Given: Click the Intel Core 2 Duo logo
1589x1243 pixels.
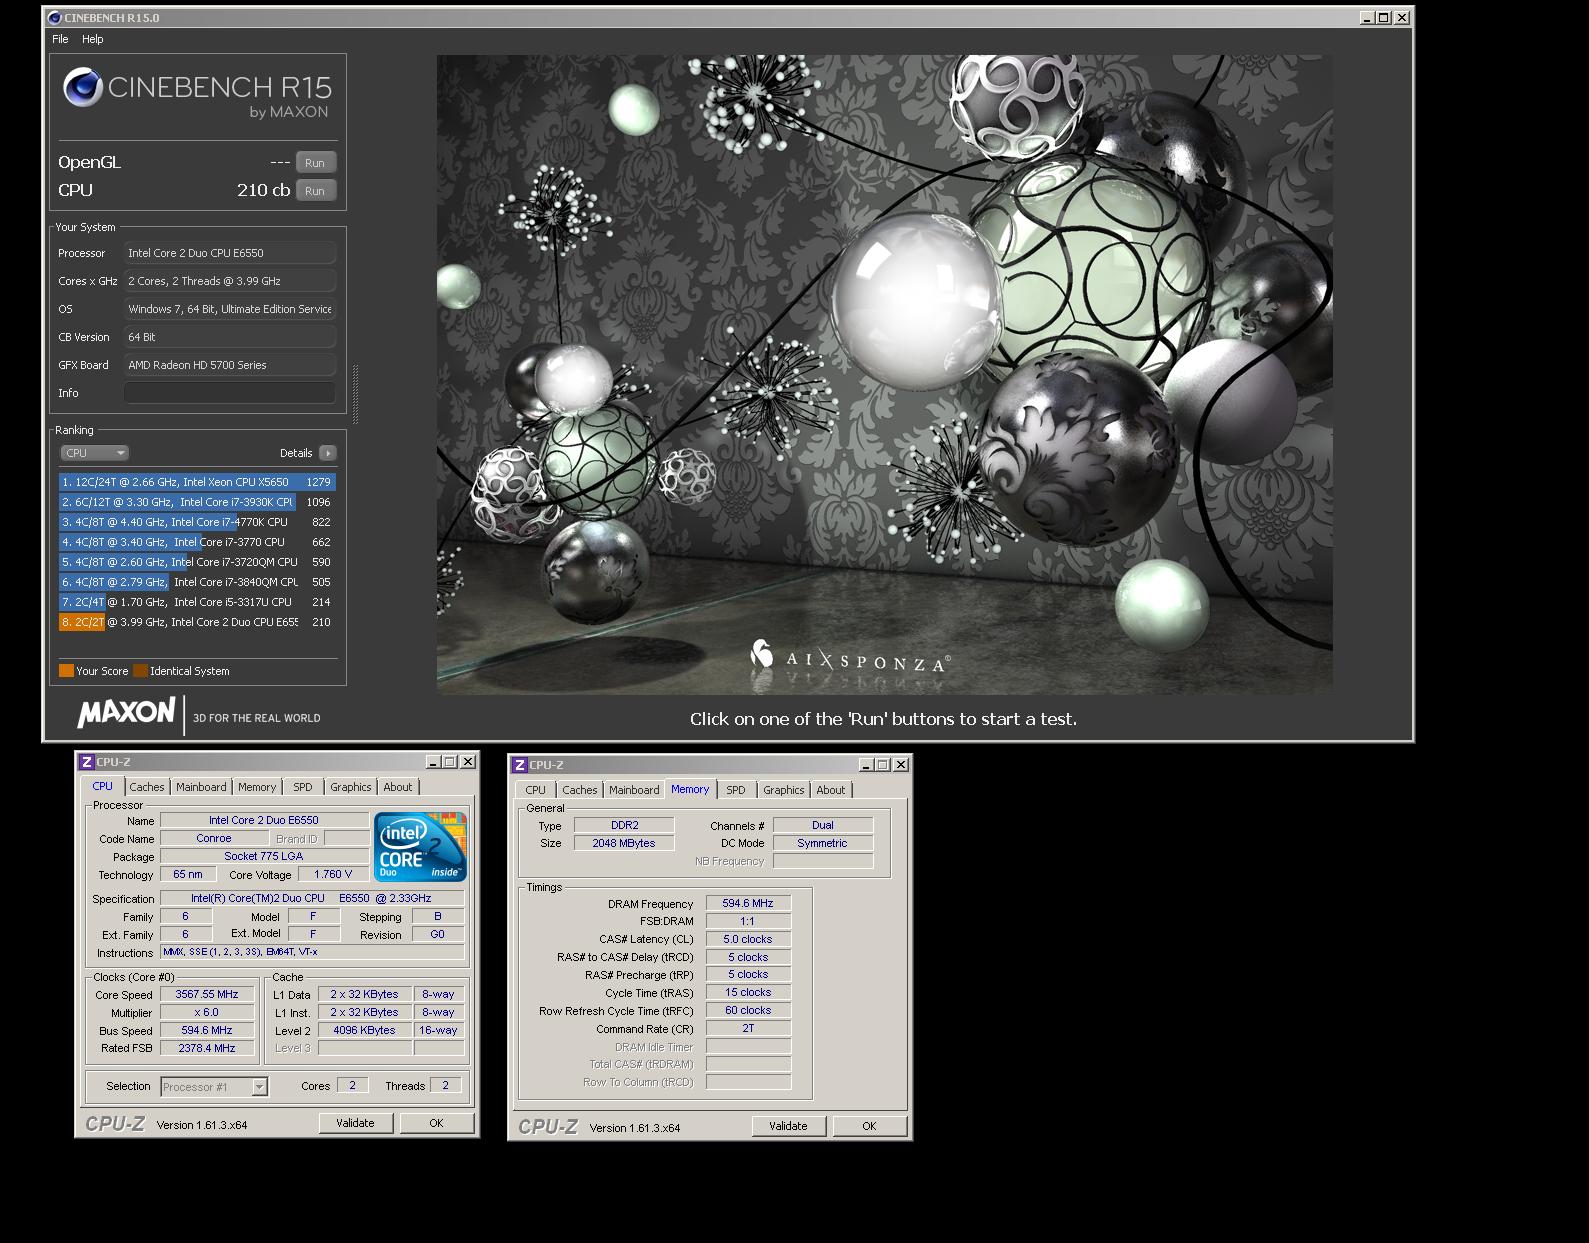Looking at the screenshot, I should pyautogui.click(x=420, y=847).
